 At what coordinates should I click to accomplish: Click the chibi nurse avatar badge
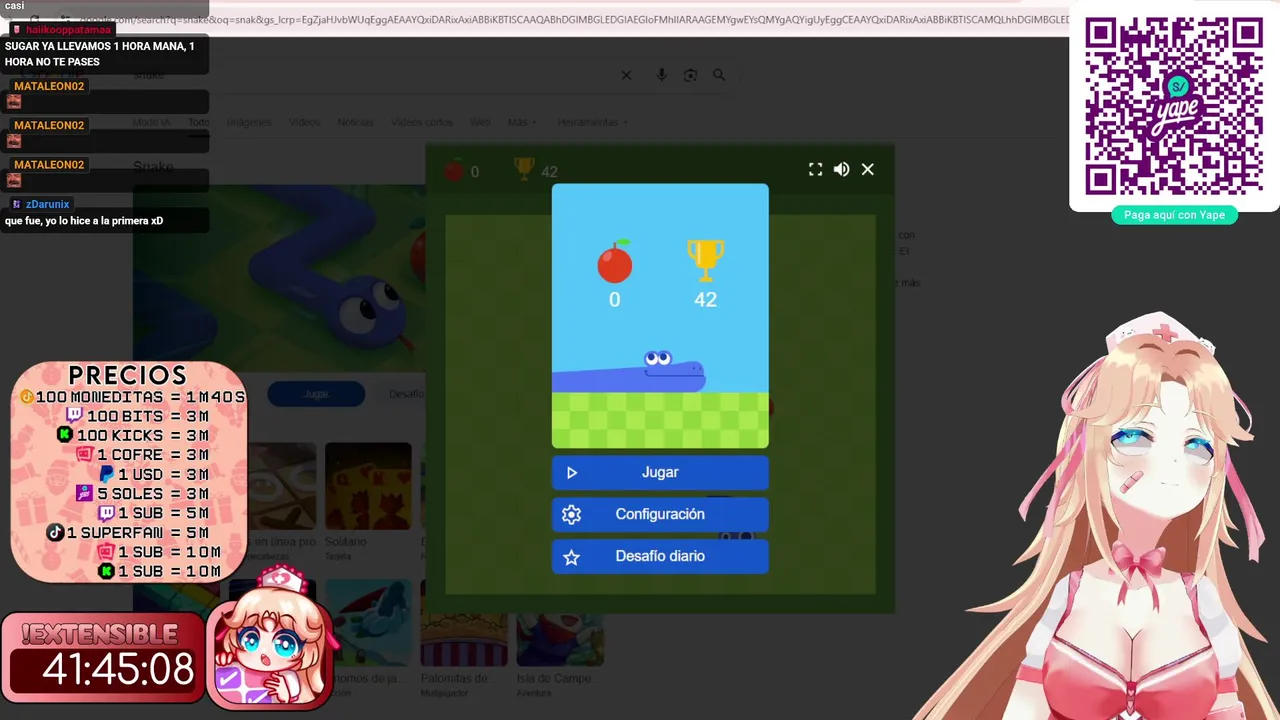click(270, 636)
